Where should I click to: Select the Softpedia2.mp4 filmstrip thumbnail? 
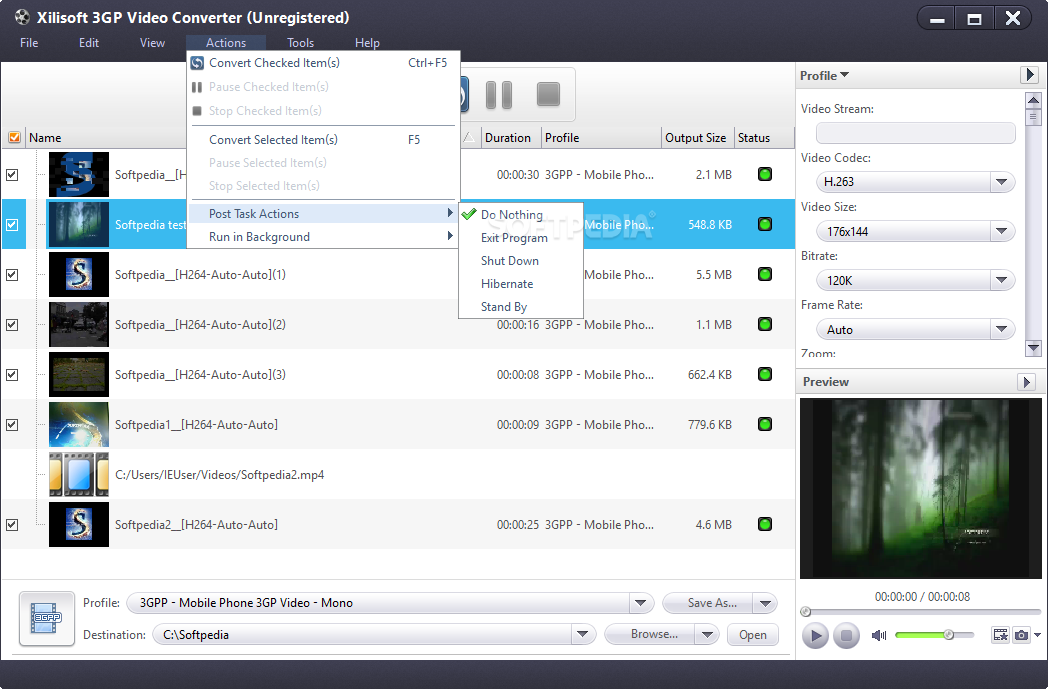click(x=79, y=474)
